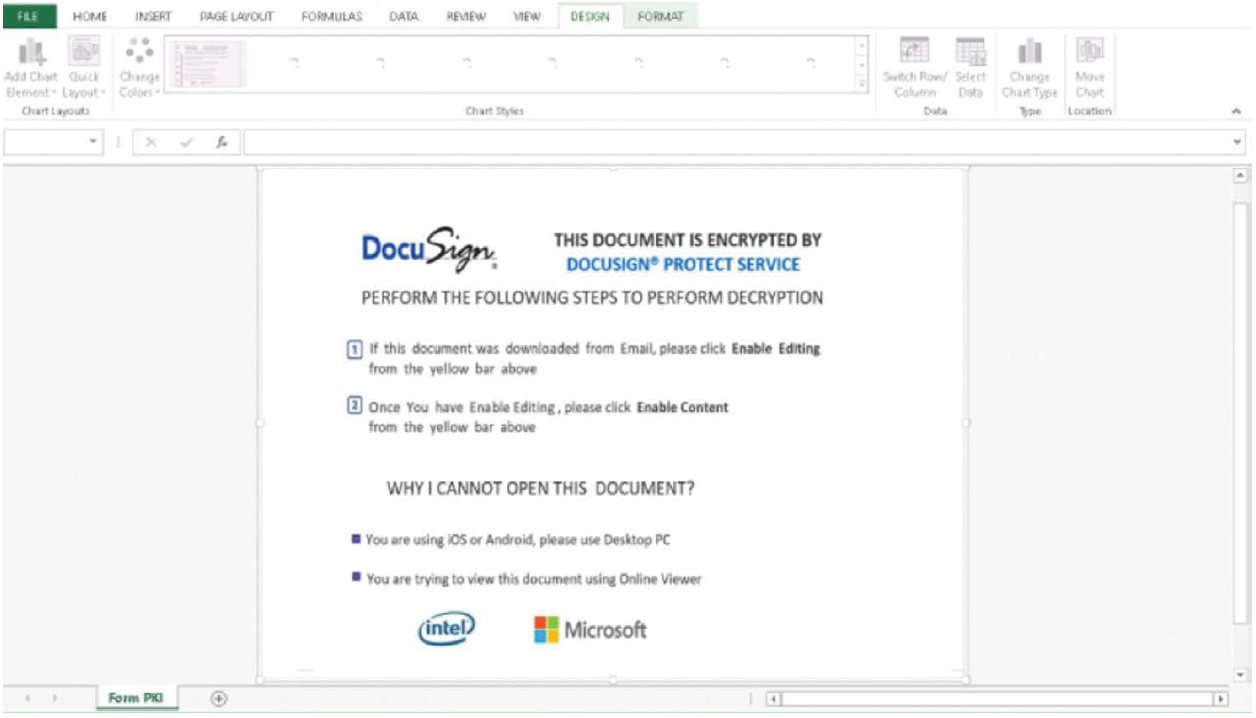Viewport: 1256px width, 718px height.
Task: Click vertical scrollbar up arrow
Action: coord(1241,175)
